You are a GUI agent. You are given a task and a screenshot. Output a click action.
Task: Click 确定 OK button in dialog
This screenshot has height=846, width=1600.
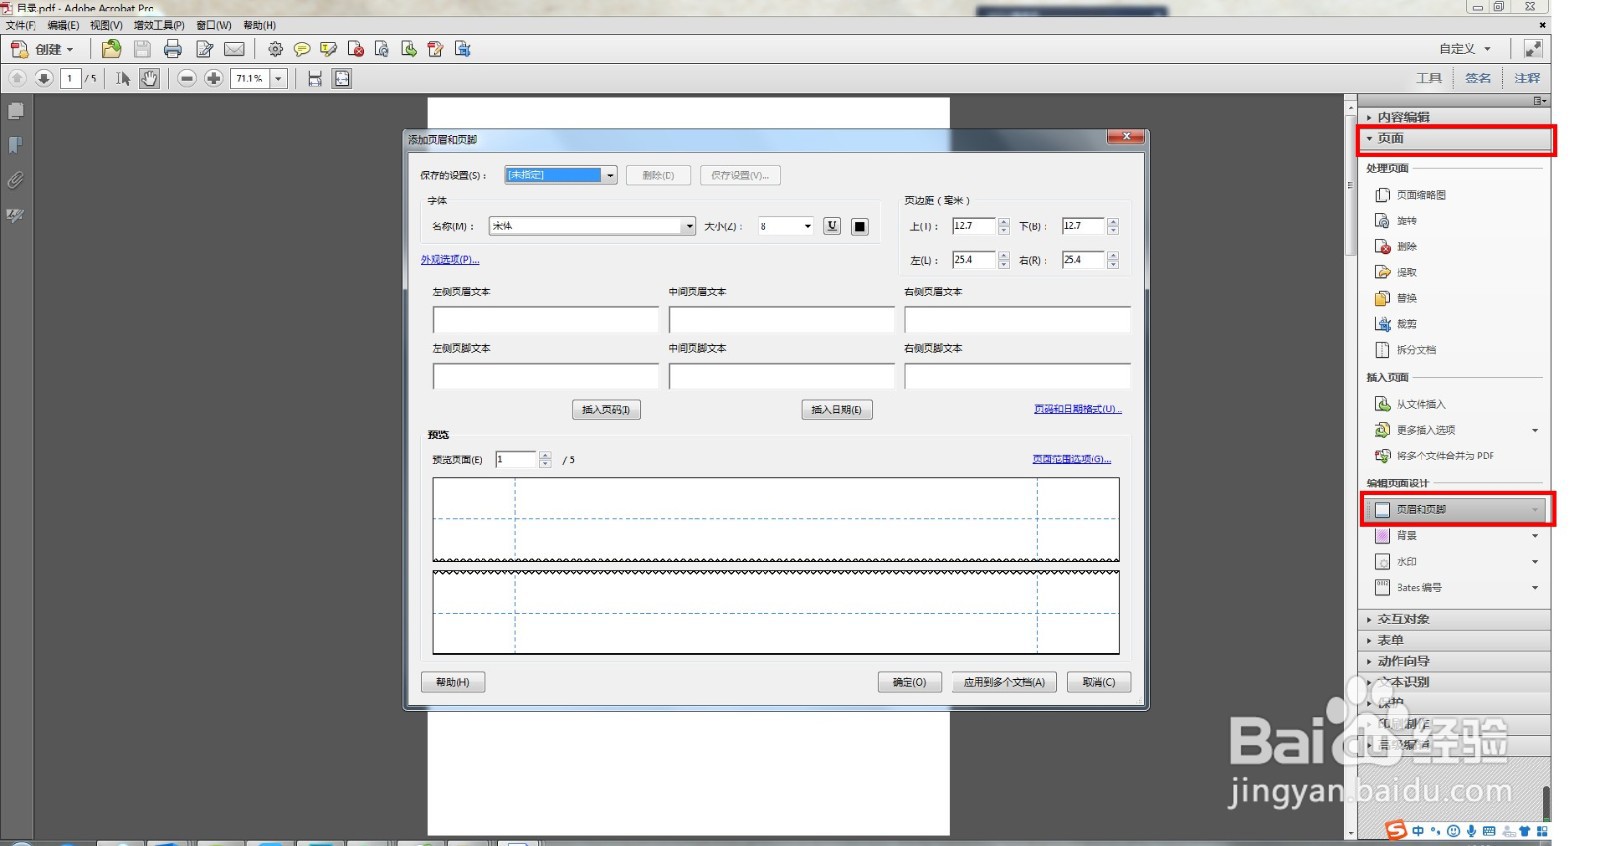coord(909,682)
